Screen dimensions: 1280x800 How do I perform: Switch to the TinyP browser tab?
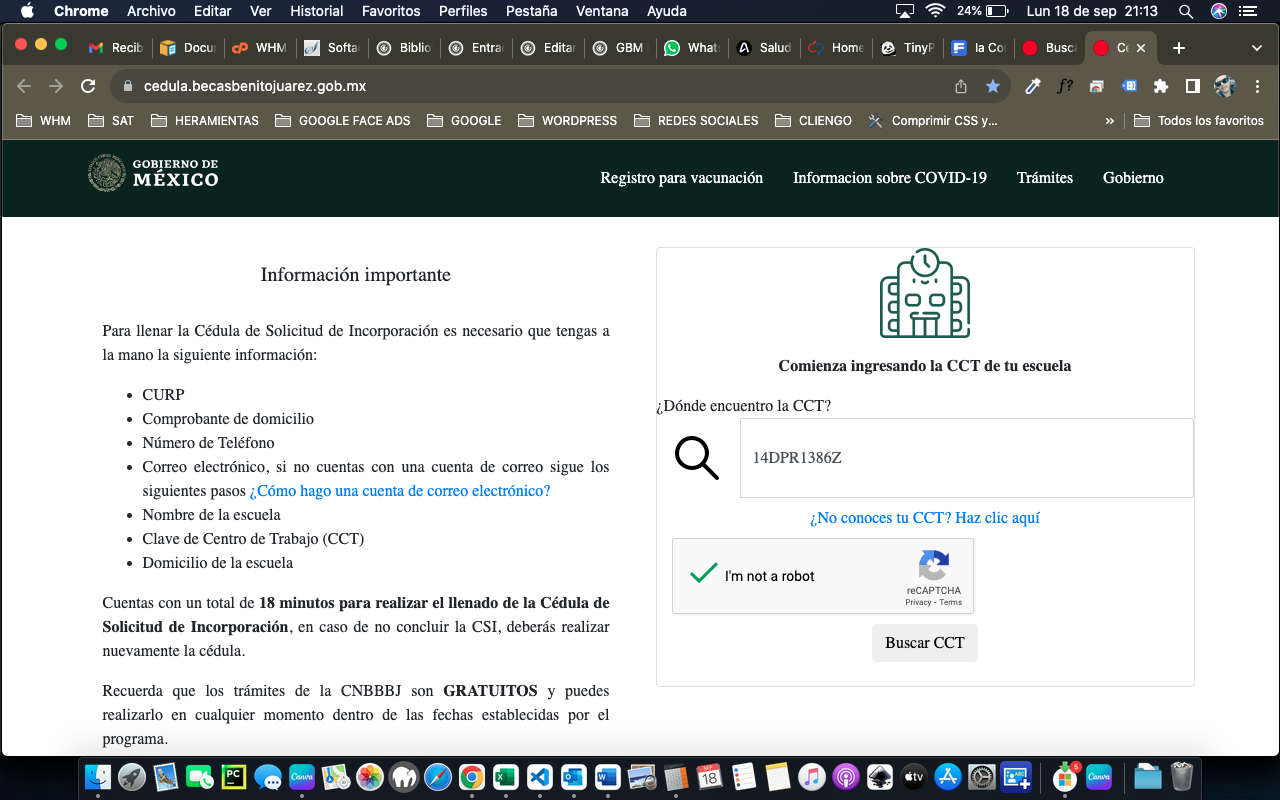click(x=908, y=48)
